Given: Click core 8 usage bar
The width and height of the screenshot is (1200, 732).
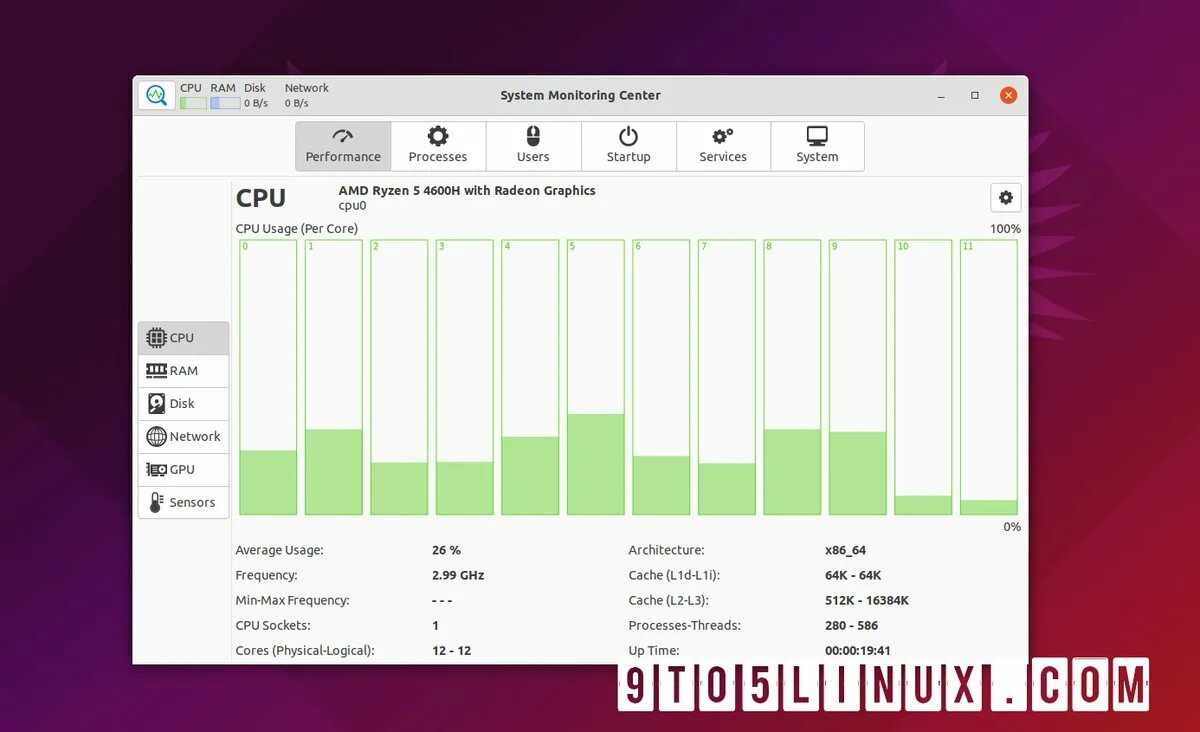Looking at the screenshot, I should point(792,377).
